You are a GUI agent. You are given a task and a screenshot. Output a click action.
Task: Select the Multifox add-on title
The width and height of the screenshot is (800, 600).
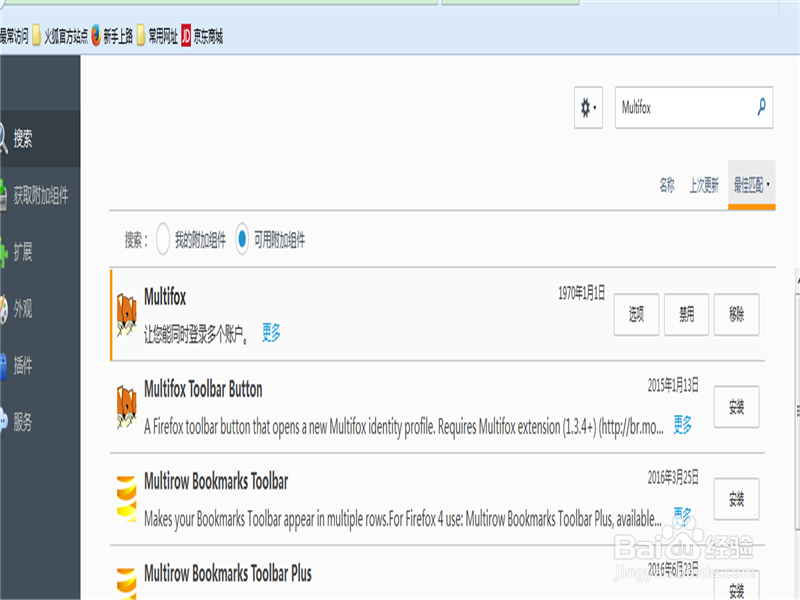click(165, 296)
